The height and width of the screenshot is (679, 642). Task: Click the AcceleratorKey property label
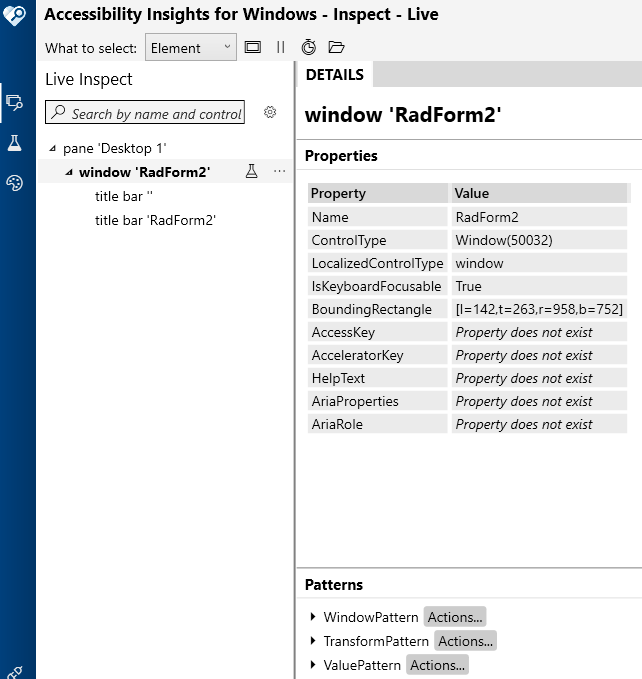[377, 355]
